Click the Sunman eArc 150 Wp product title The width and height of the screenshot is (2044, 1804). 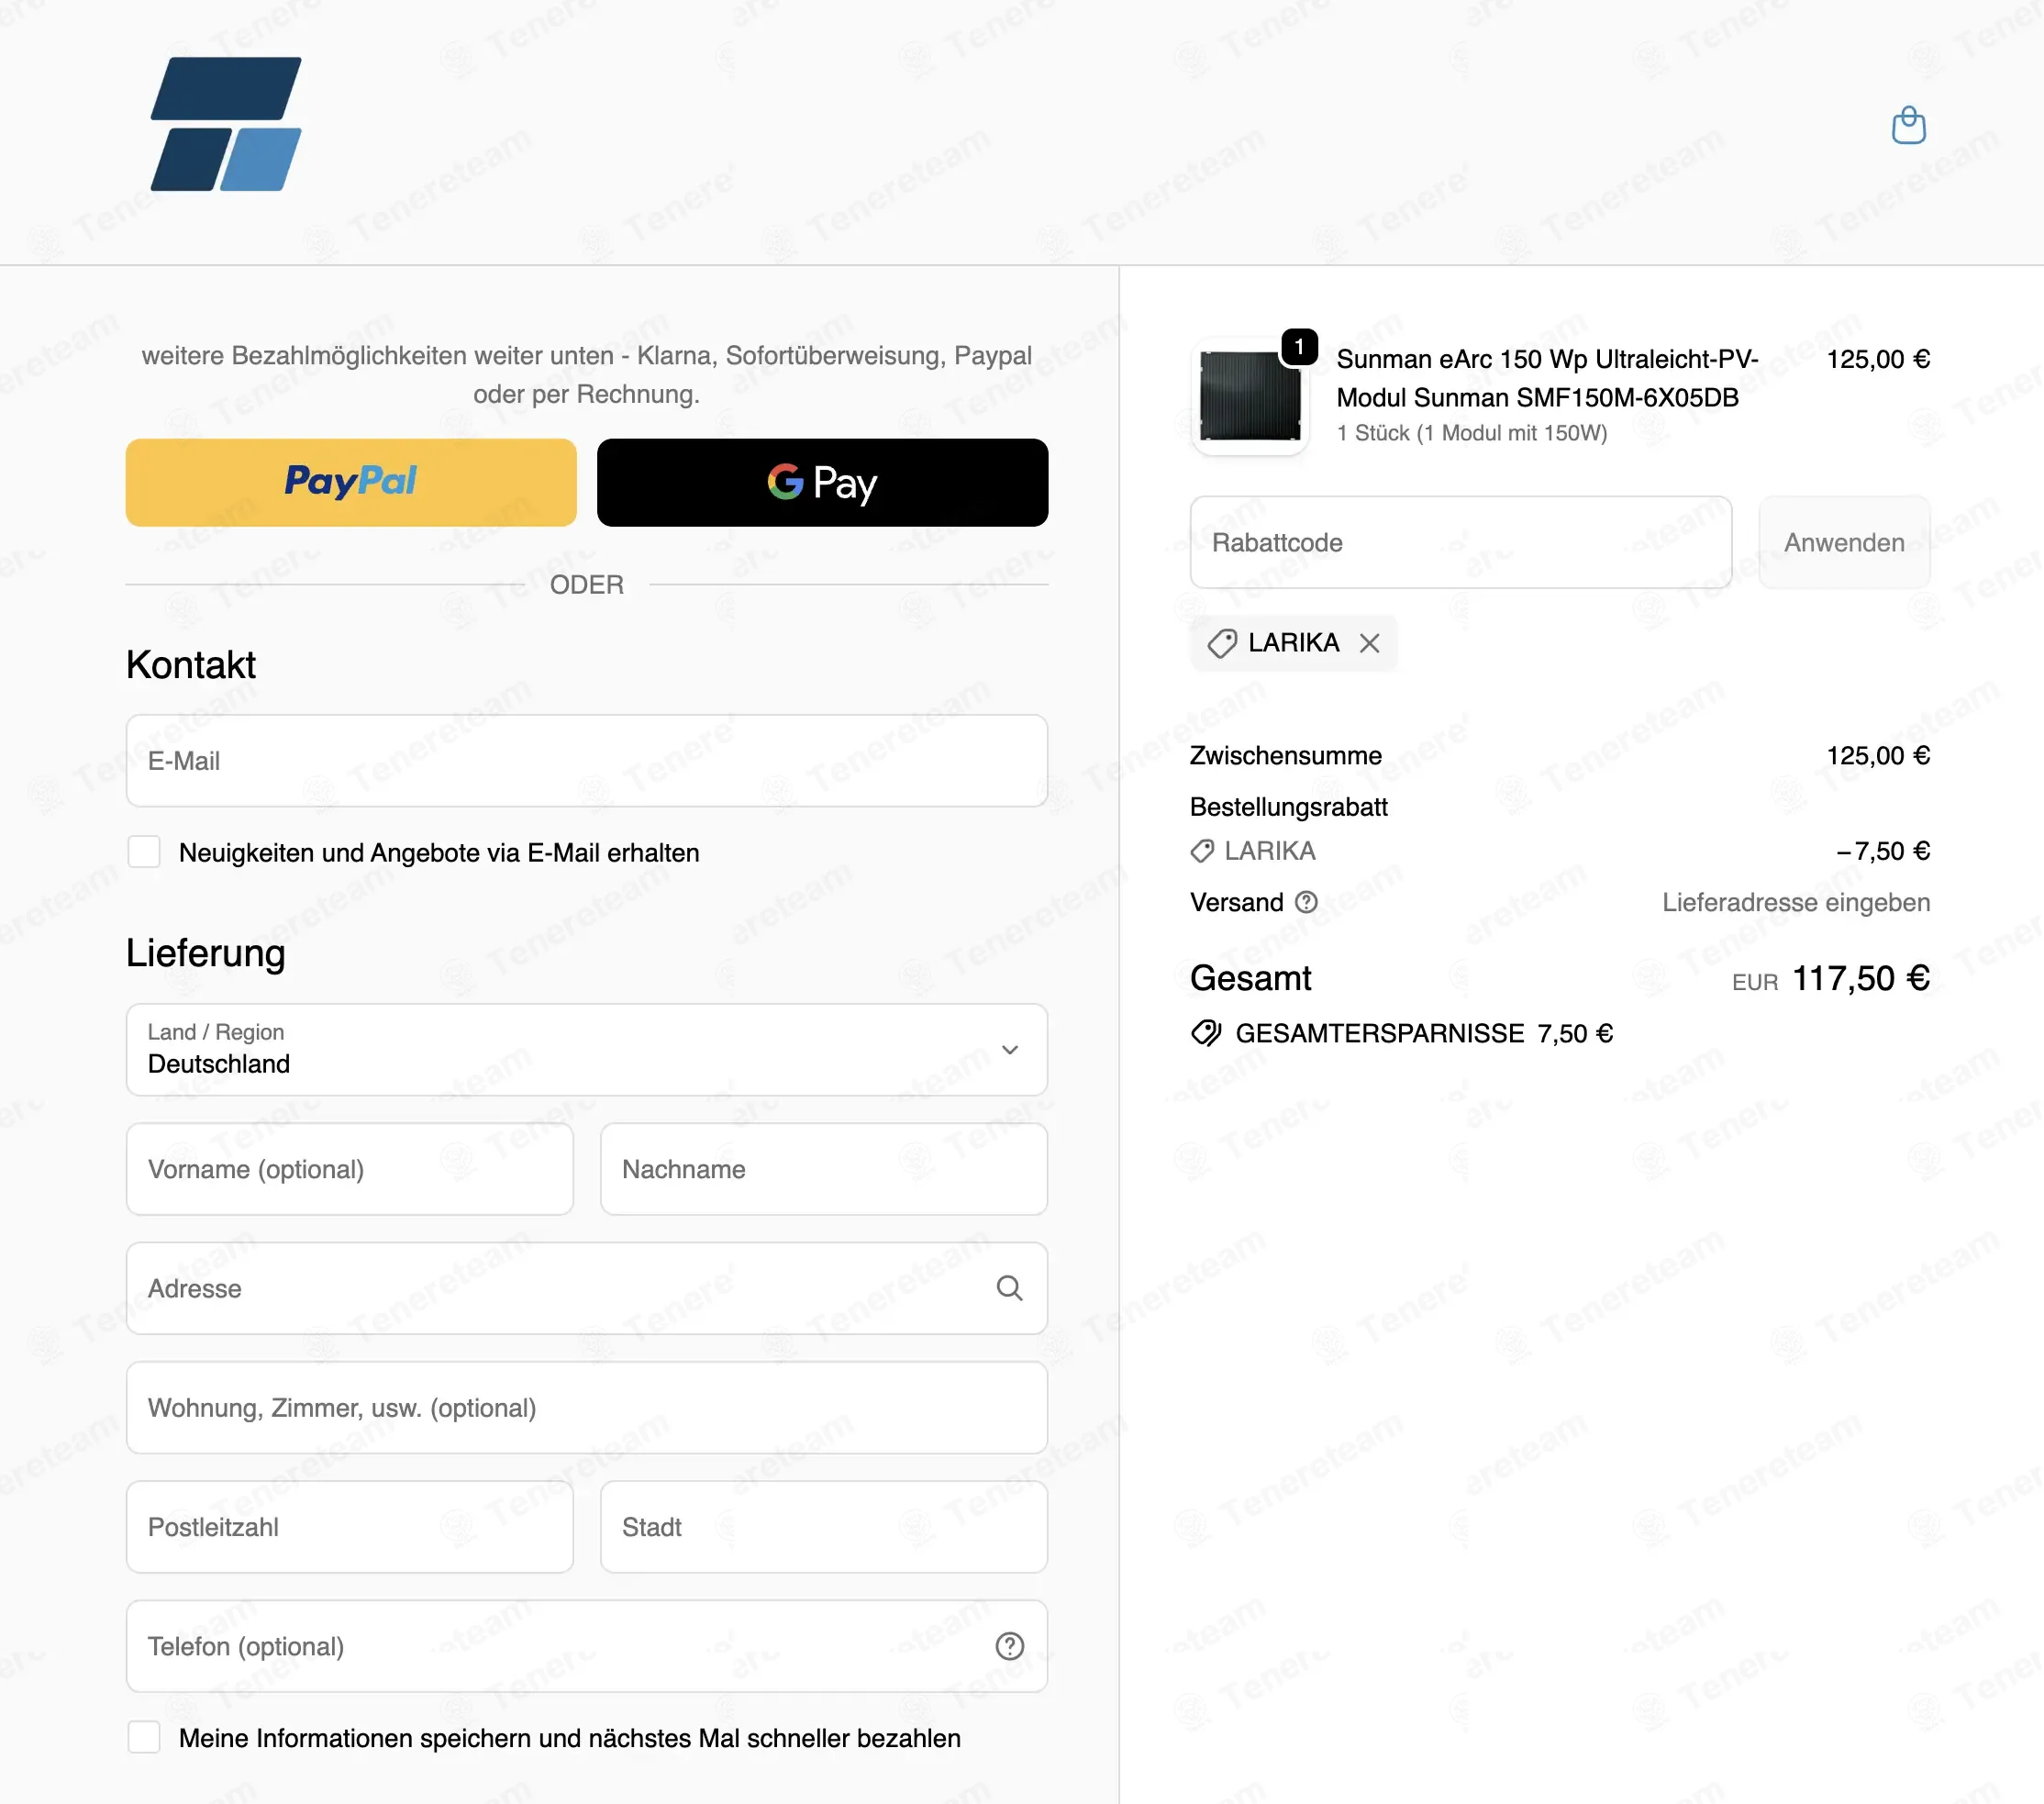pos(1547,378)
